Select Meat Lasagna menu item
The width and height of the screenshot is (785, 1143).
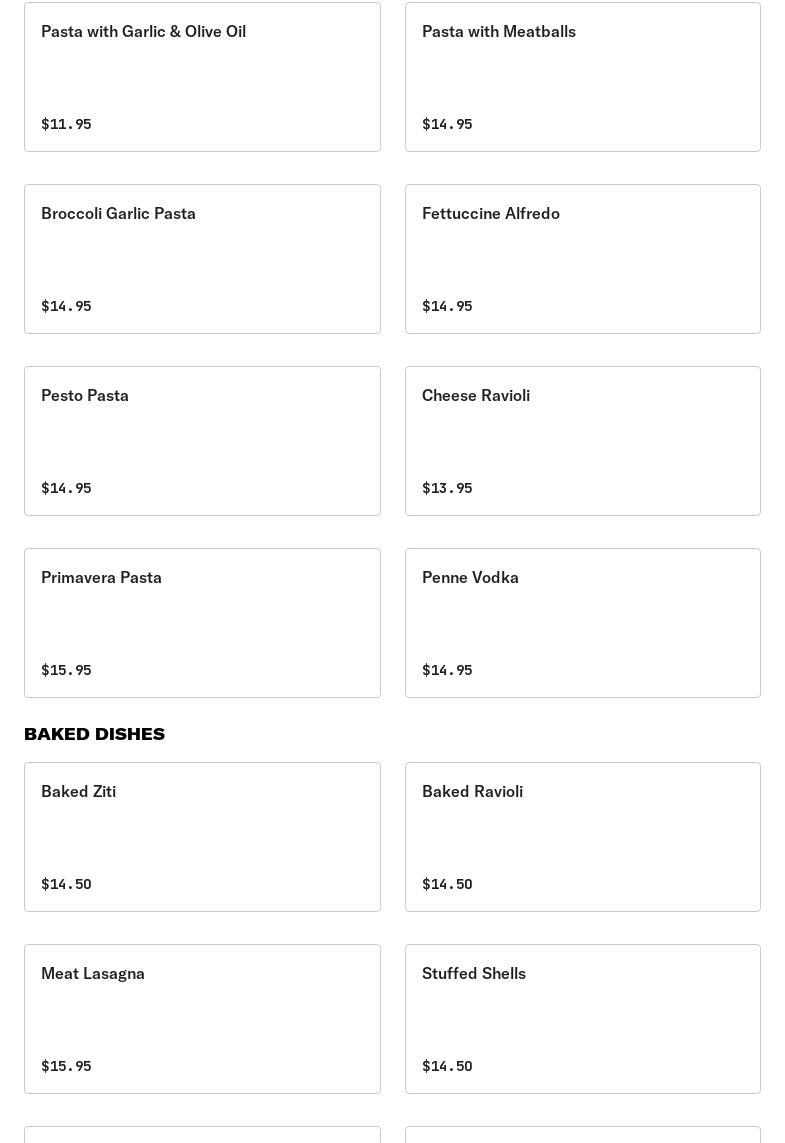click(x=202, y=1019)
